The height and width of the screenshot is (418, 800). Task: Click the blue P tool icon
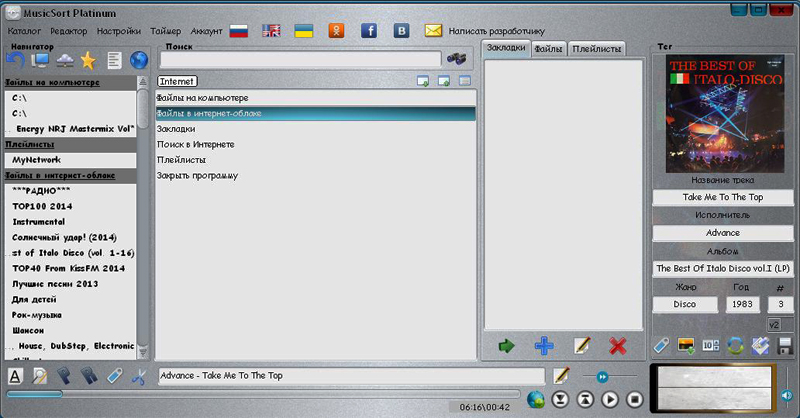pos(64,377)
